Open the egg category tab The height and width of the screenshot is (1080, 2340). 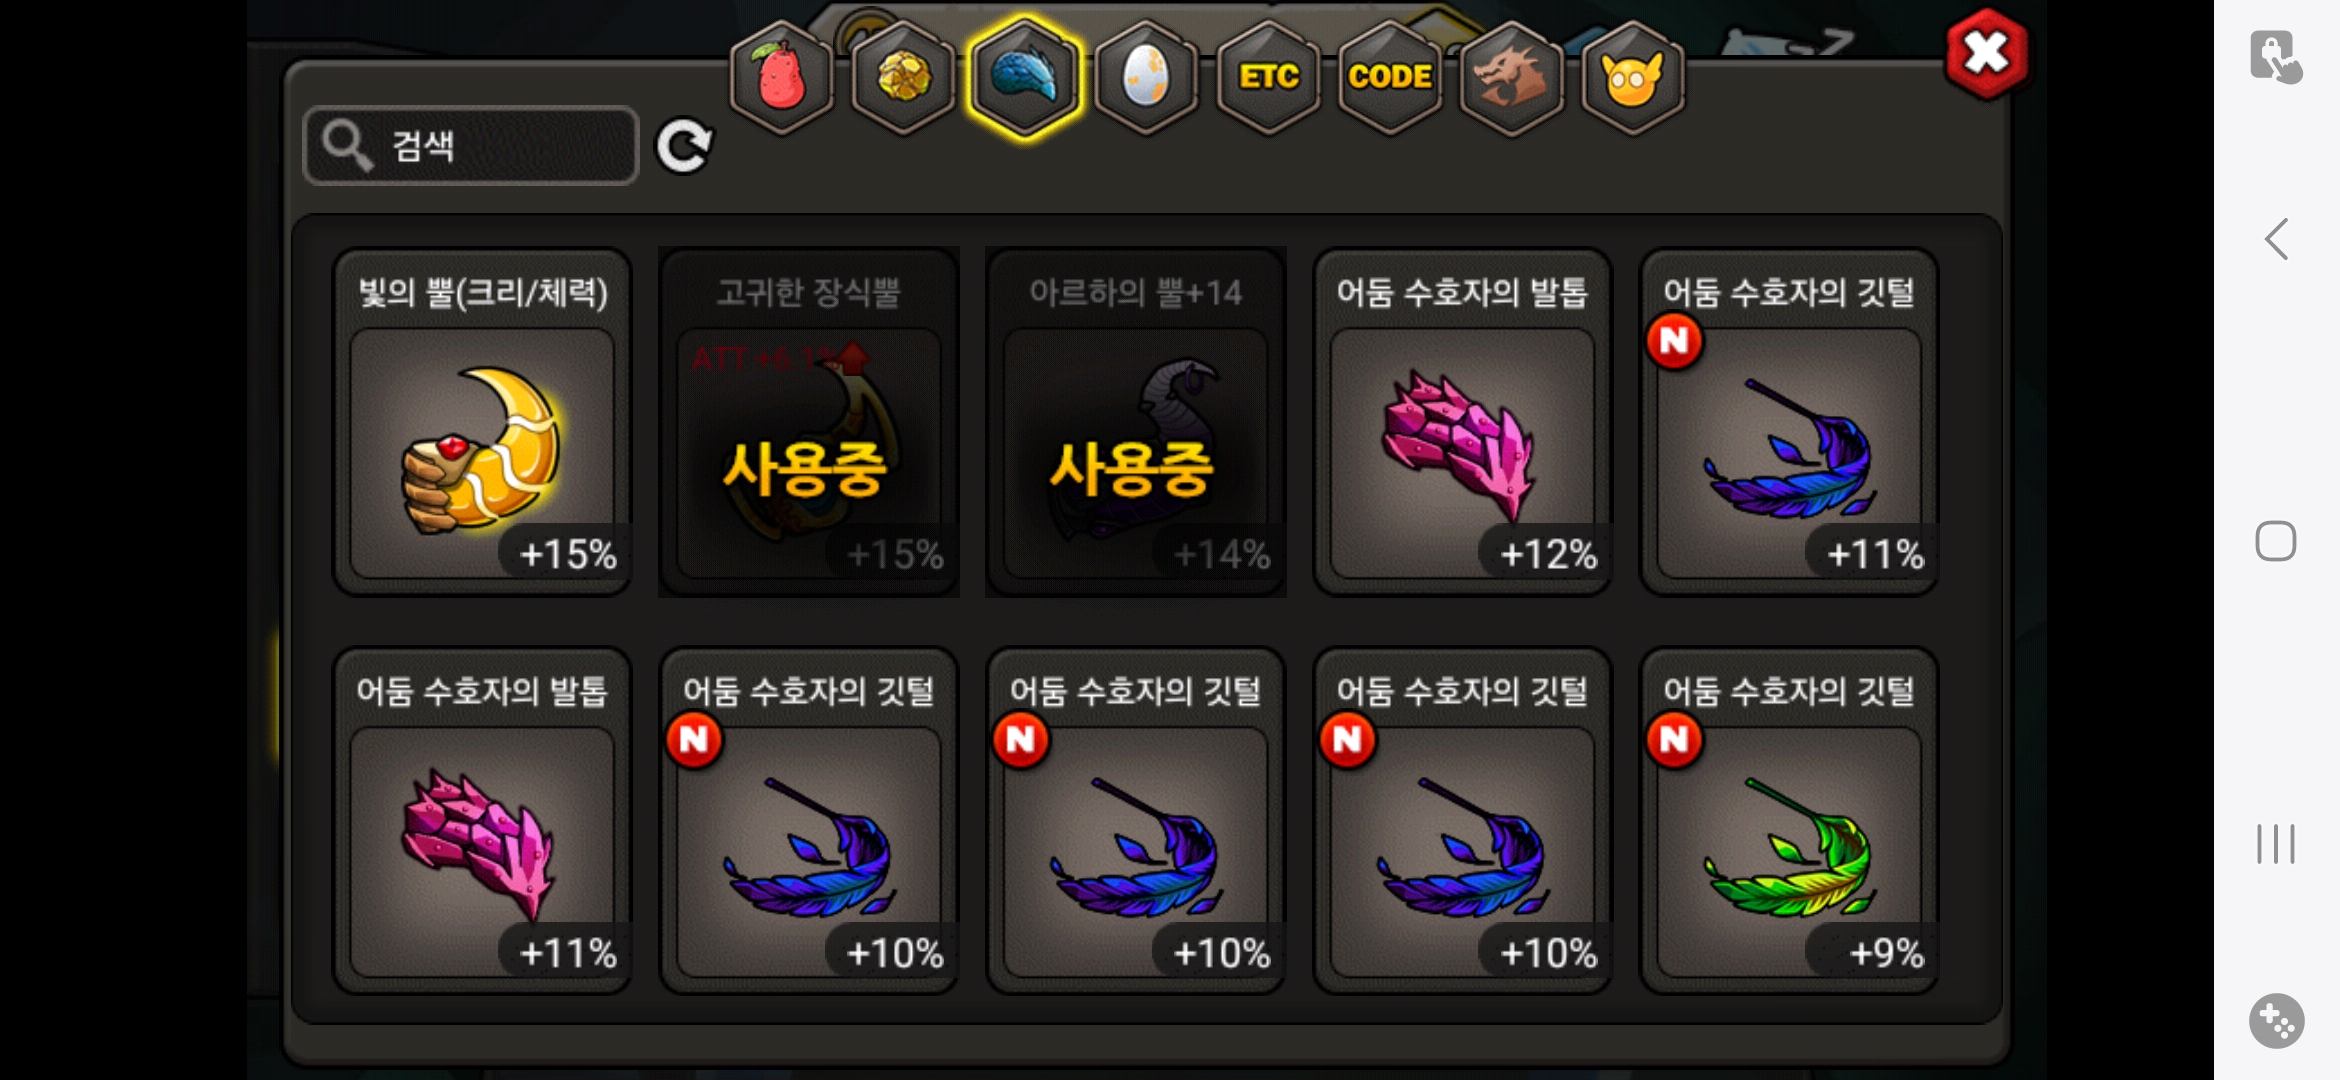(1146, 77)
